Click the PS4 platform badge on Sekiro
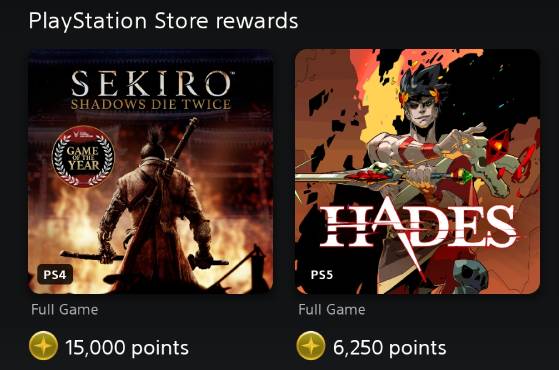The height and width of the screenshot is (370, 559). coord(55,275)
